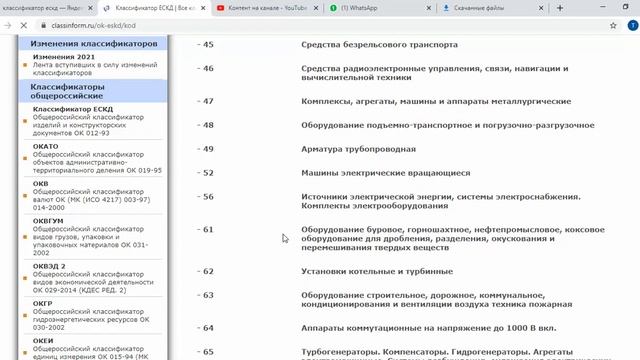Open code 63 Оборудование строительное

pyautogui.click(x=437, y=300)
